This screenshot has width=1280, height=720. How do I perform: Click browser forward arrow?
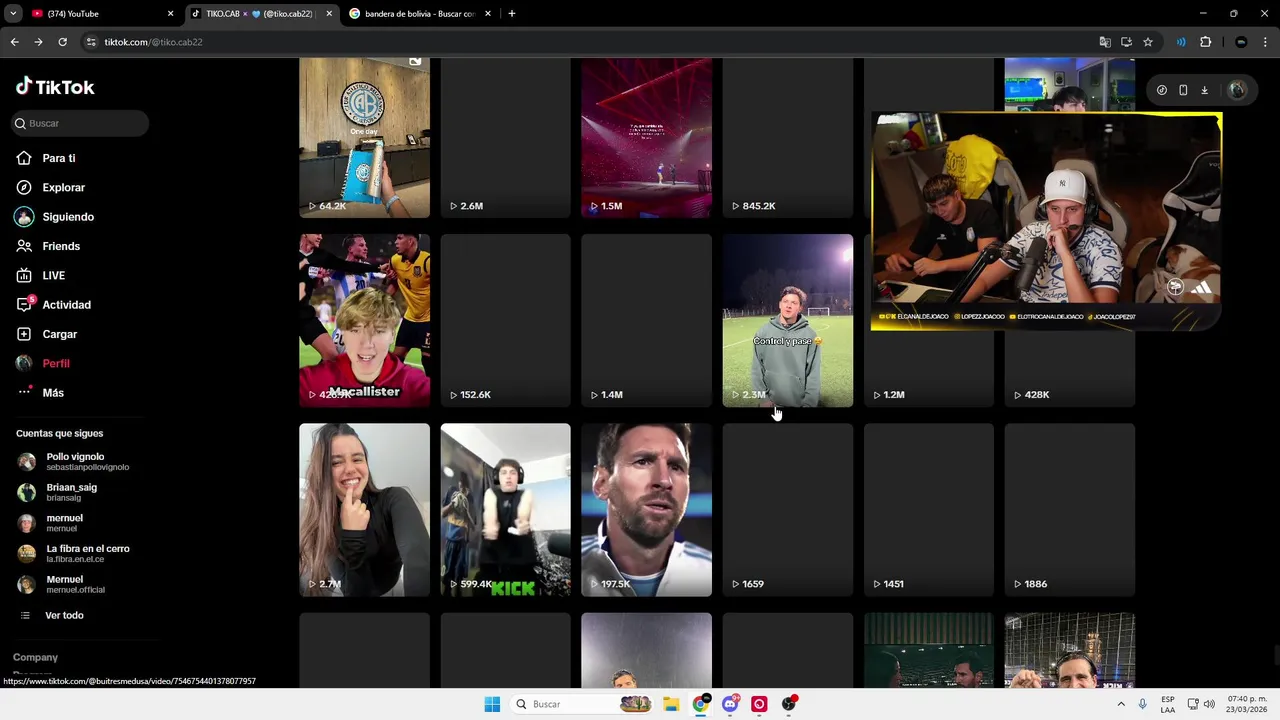38,42
